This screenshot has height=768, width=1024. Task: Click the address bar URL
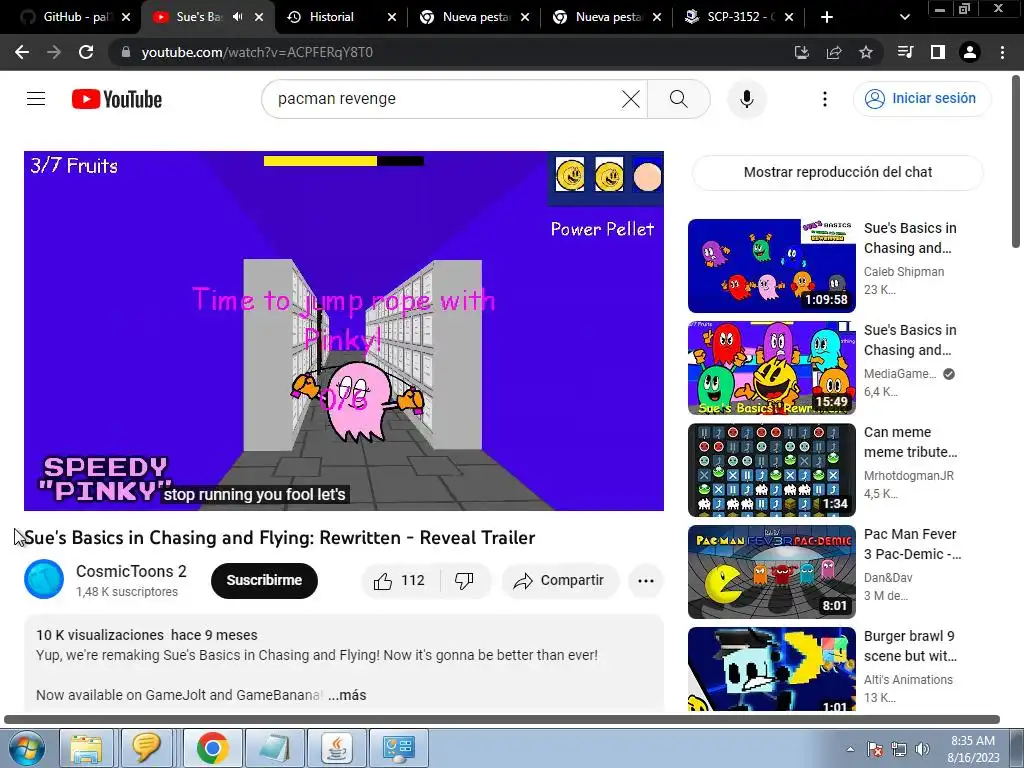(x=257, y=52)
